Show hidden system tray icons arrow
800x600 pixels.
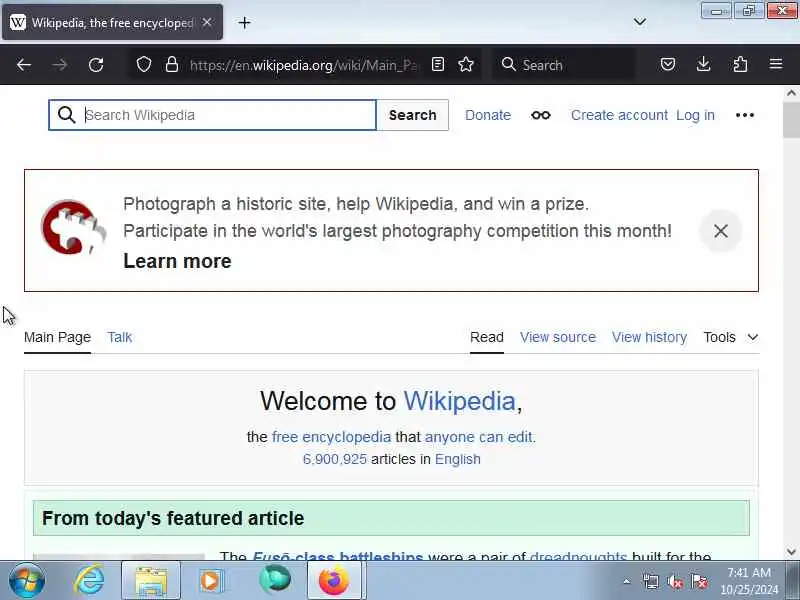[x=627, y=581]
